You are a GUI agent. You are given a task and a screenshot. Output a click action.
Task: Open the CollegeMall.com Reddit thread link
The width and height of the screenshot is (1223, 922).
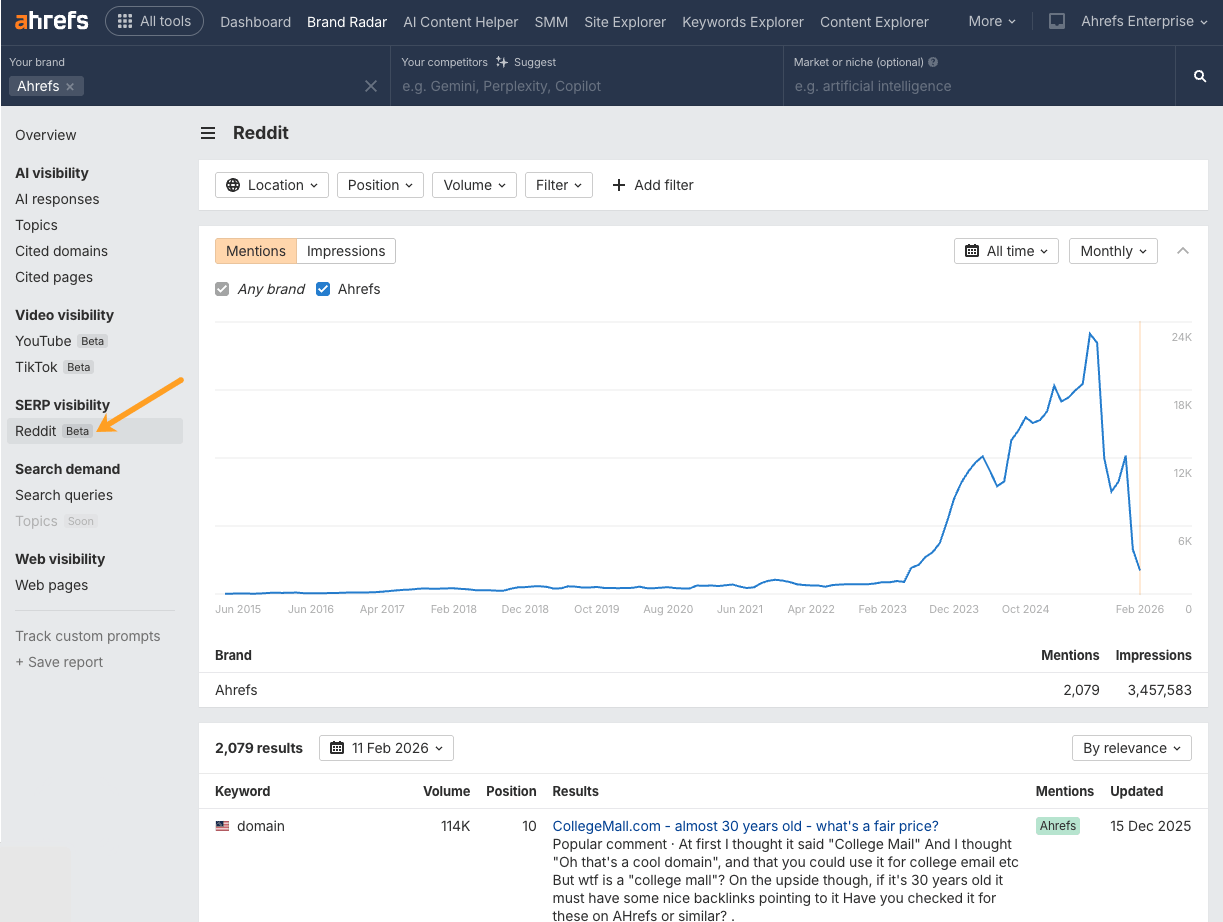745,825
